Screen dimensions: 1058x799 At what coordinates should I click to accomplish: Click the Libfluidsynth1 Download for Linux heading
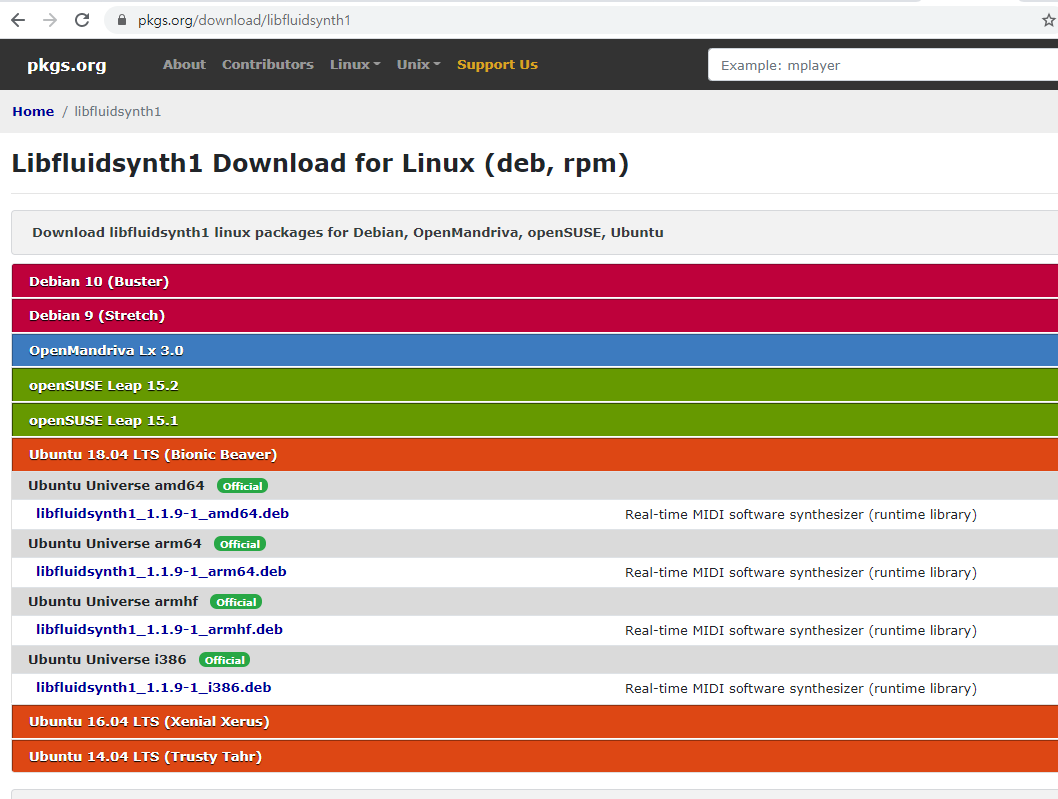(321, 163)
